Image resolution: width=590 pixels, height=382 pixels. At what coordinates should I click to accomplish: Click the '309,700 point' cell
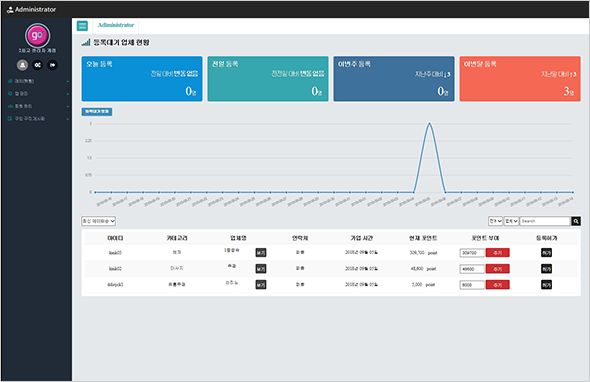tap(423, 253)
